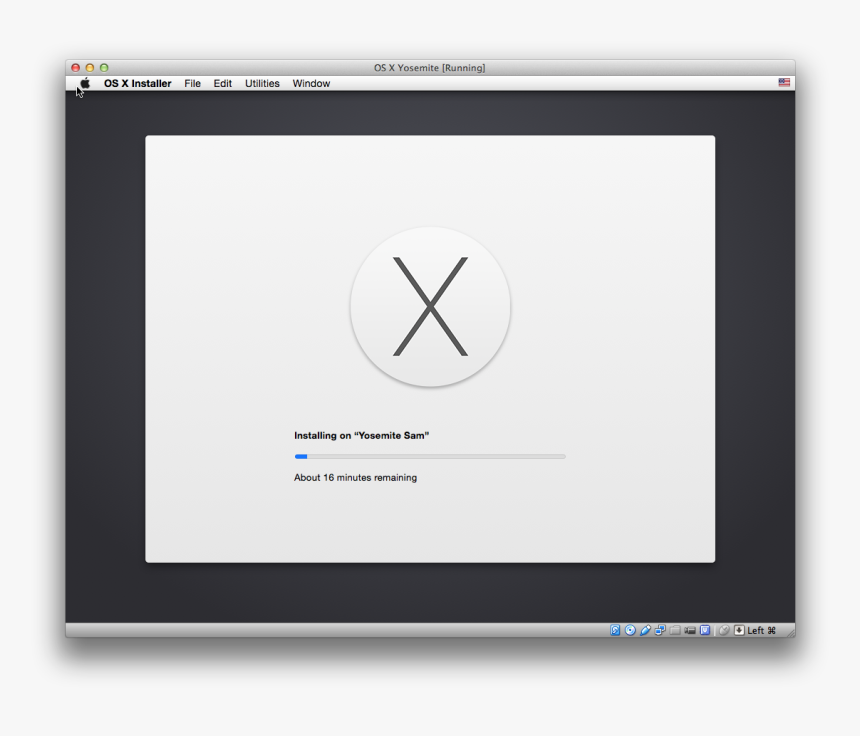Image resolution: width=860 pixels, height=736 pixels.
Task: Open the Utilities menu
Action: (x=262, y=83)
